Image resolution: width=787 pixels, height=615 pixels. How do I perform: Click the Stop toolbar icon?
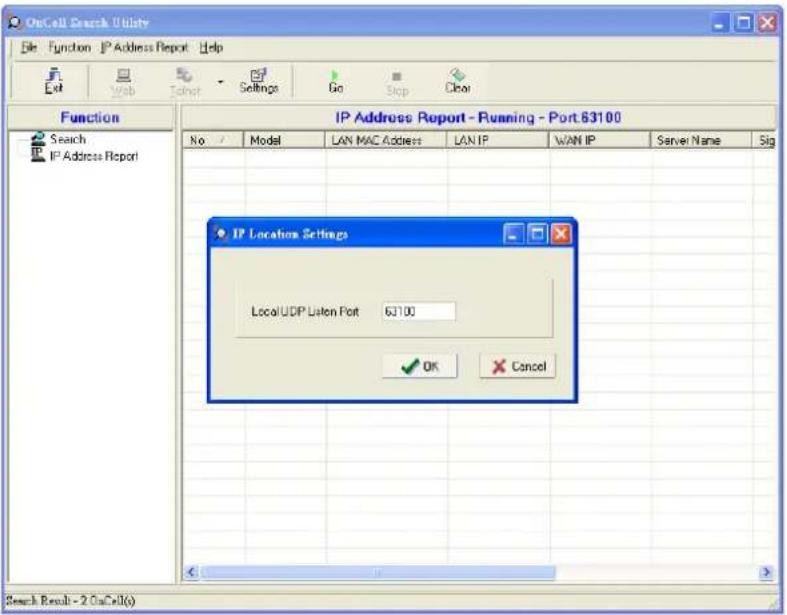point(397,83)
